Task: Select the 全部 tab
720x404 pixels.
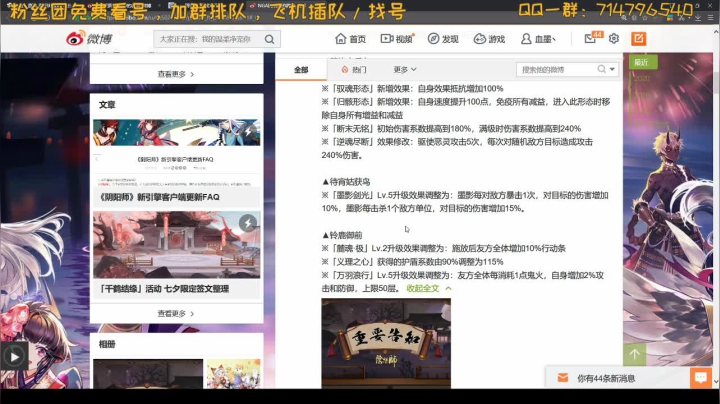Action: click(x=301, y=69)
